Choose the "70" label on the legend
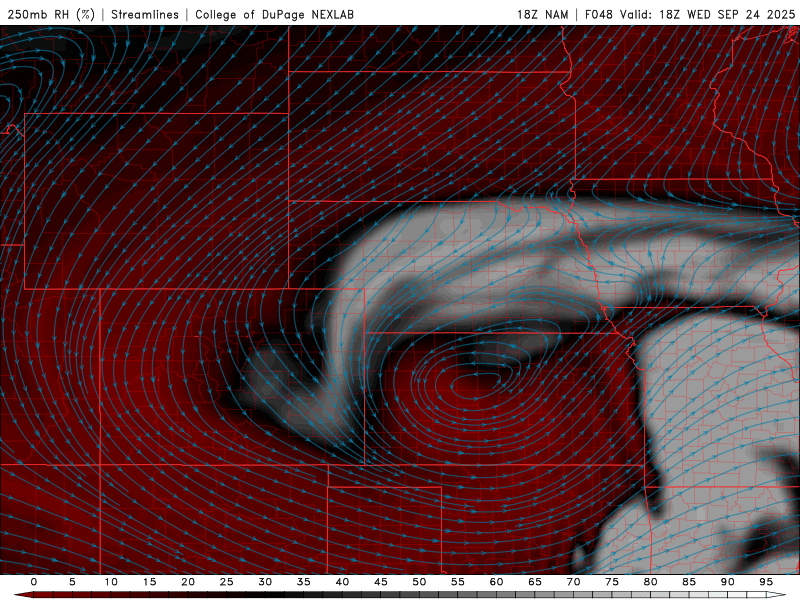 [x=573, y=582]
